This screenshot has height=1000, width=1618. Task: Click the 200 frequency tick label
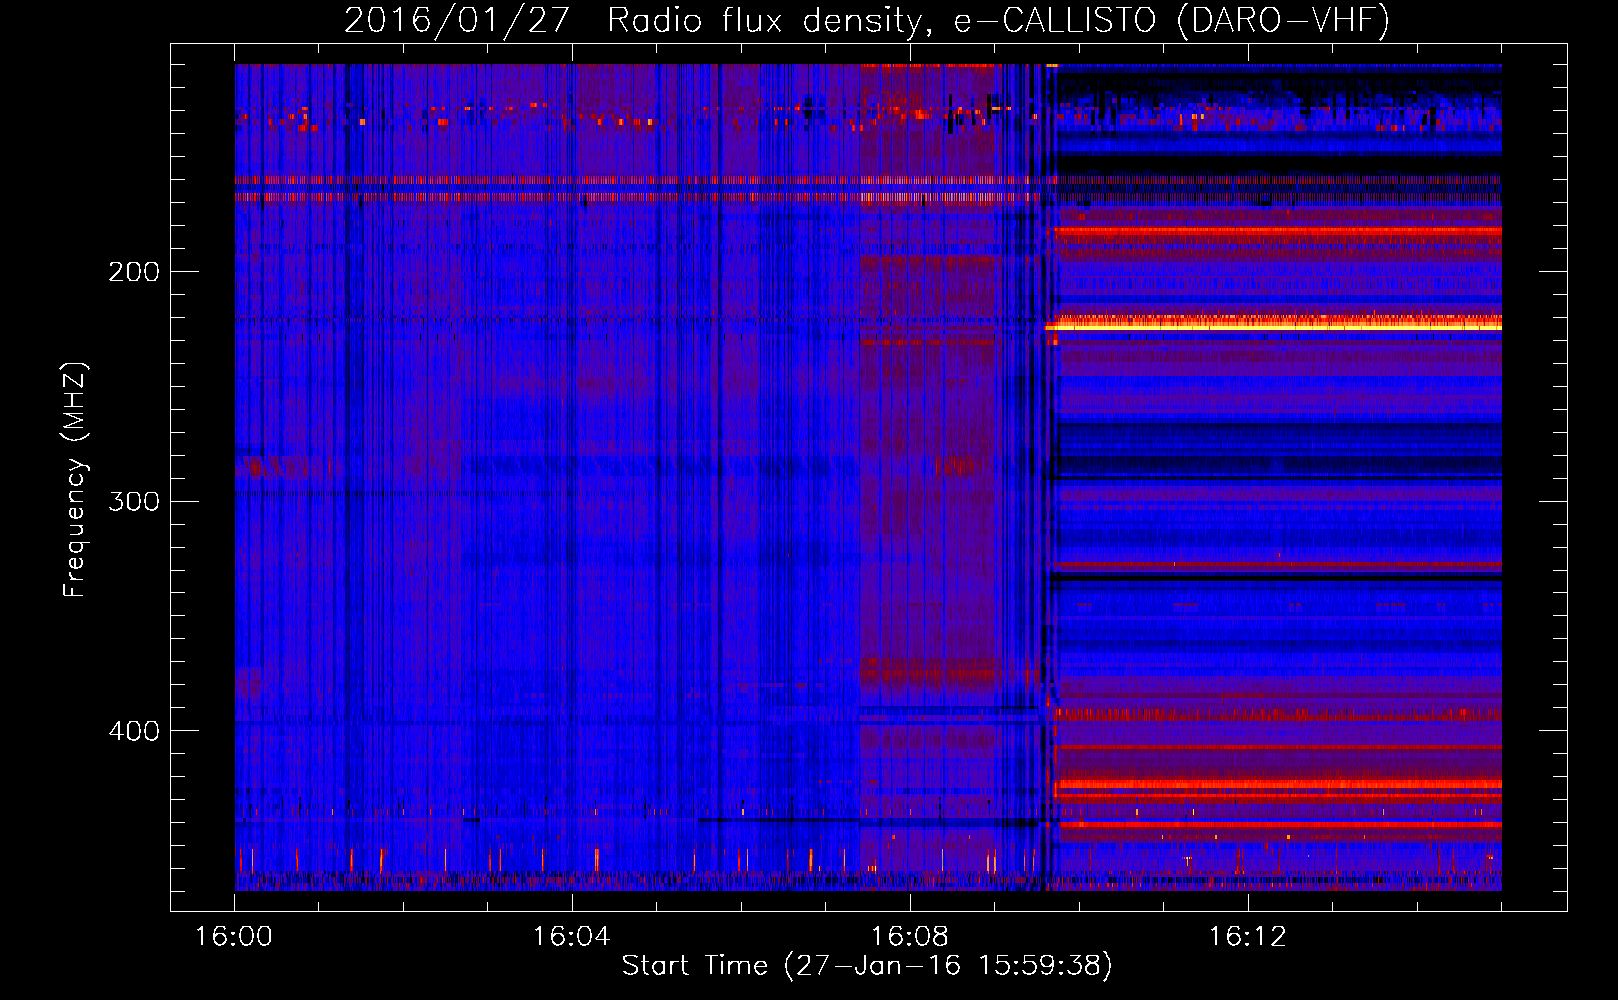coord(134,272)
